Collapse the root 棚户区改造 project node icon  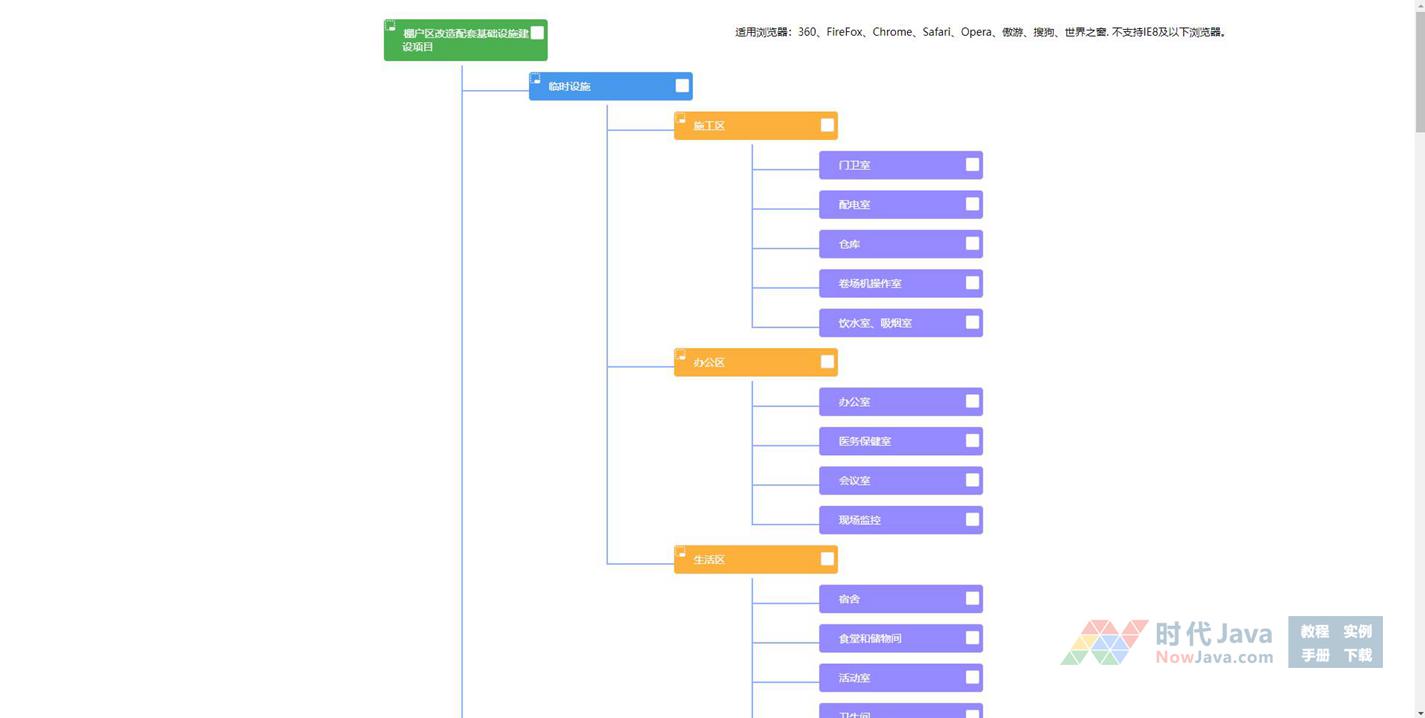pos(391,26)
